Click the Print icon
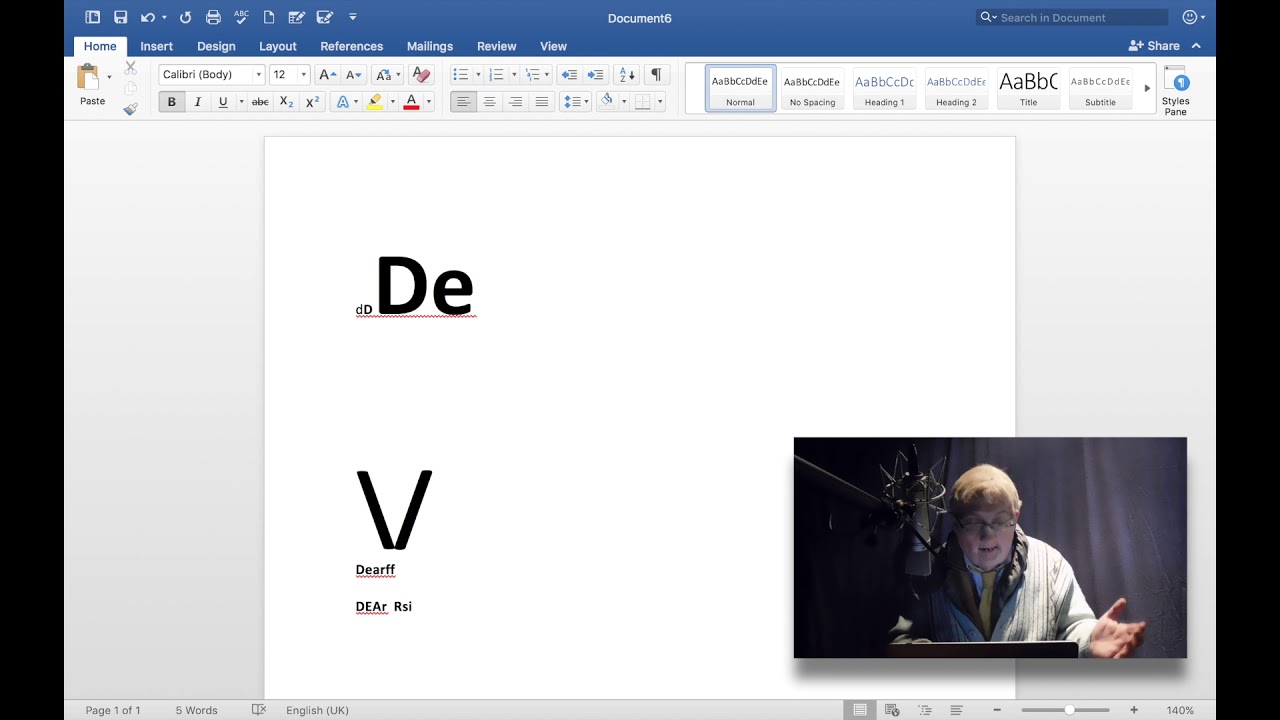The width and height of the screenshot is (1280, 720). tap(213, 17)
